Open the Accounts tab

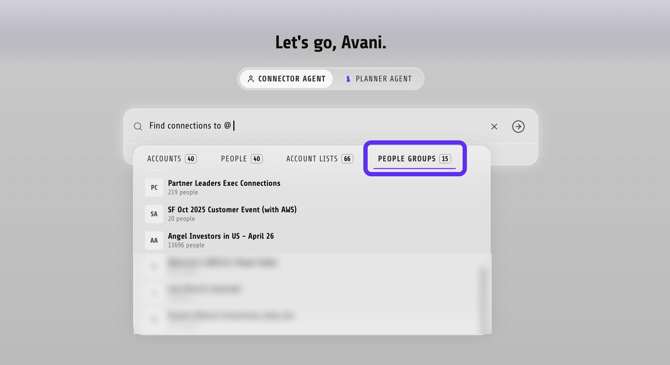pos(171,159)
